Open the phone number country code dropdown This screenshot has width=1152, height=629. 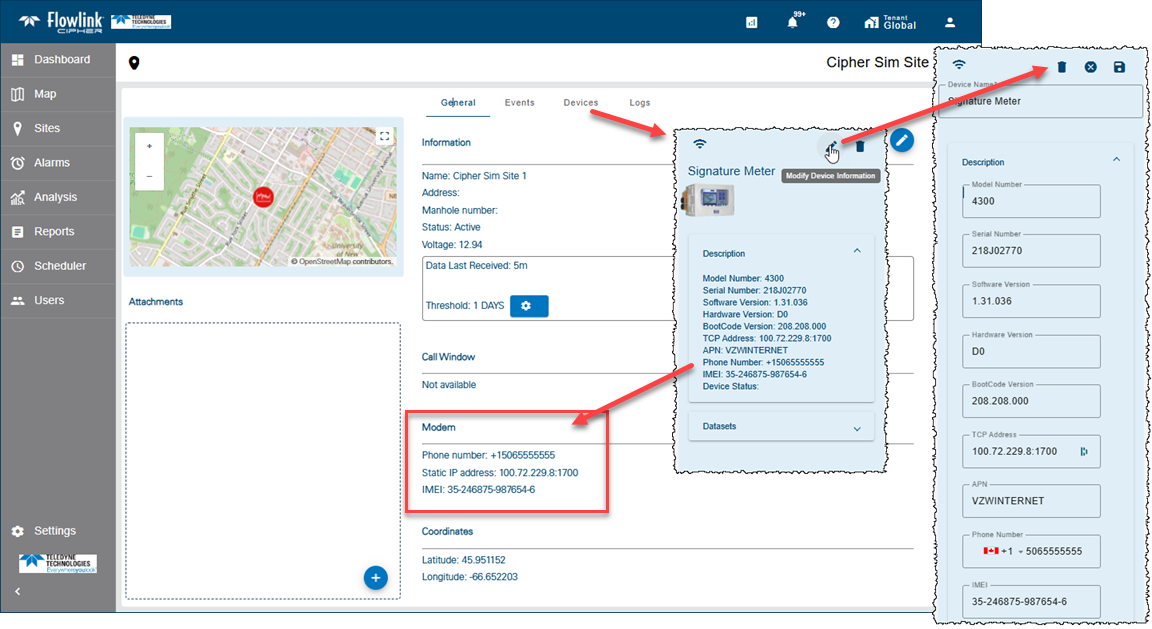click(1021, 551)
